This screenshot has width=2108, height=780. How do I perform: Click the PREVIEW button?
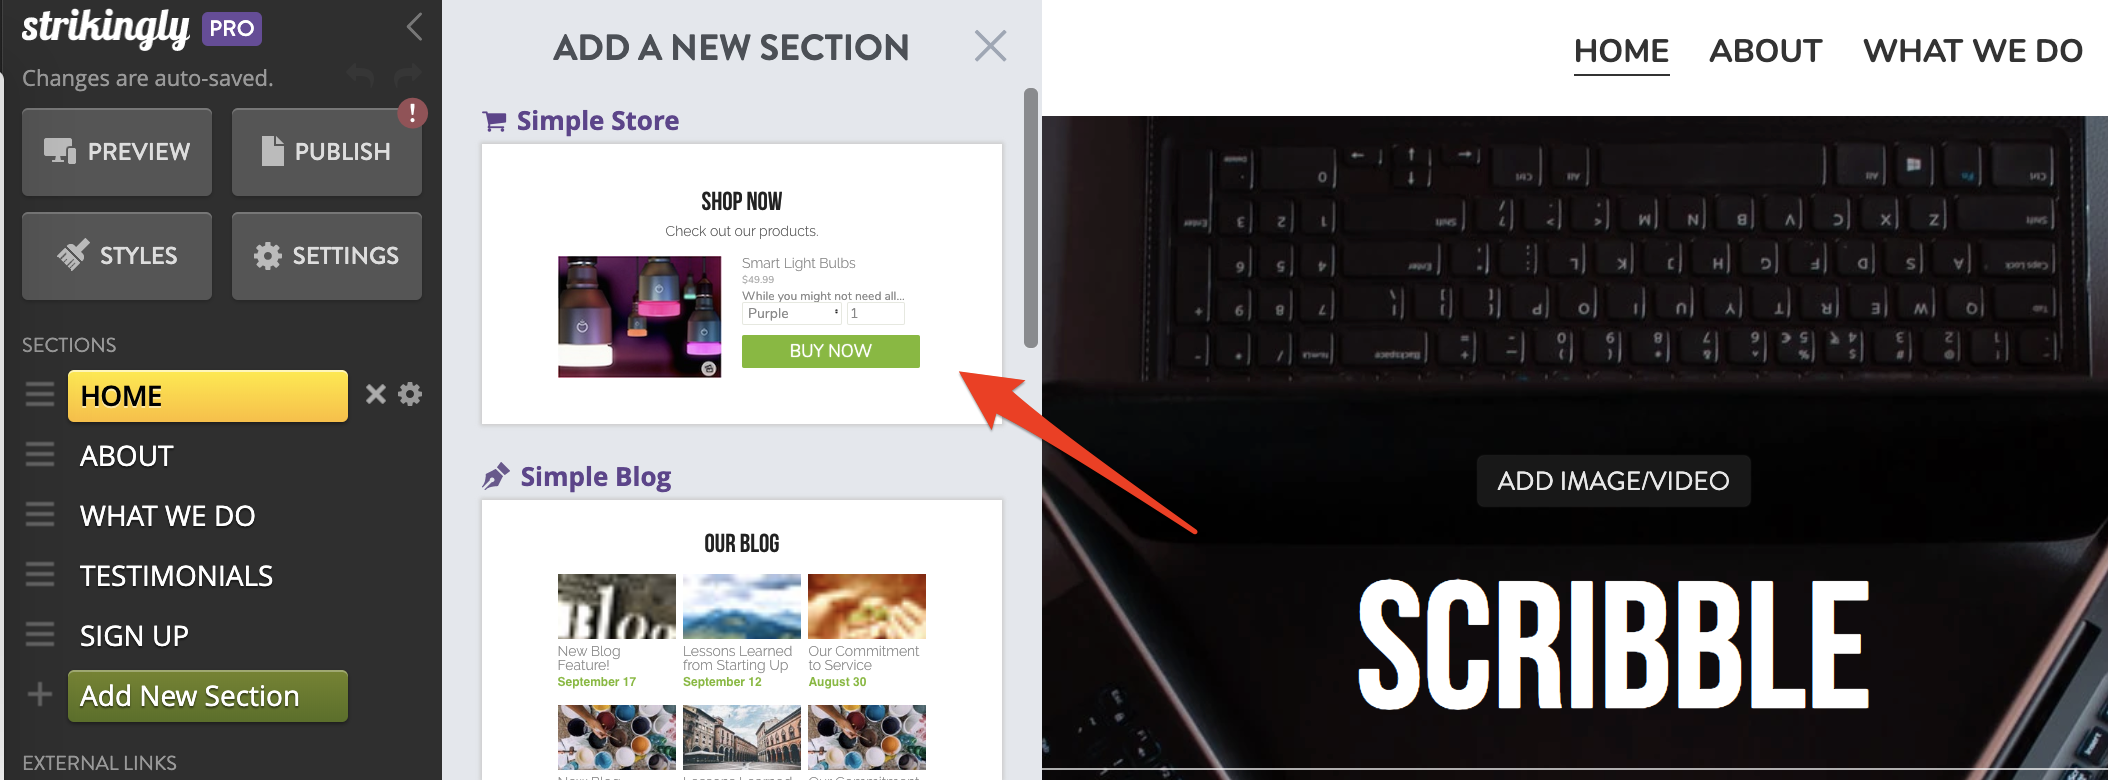117,152
